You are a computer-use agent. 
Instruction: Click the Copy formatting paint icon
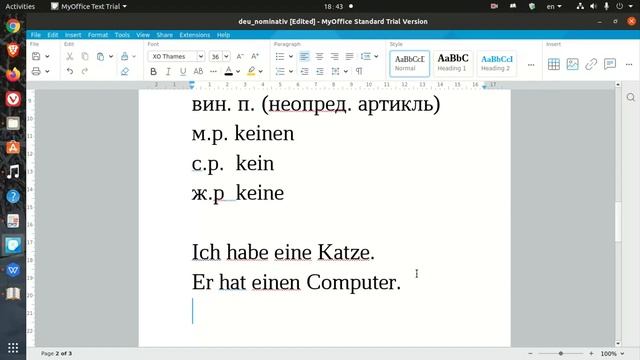[124, 56]
